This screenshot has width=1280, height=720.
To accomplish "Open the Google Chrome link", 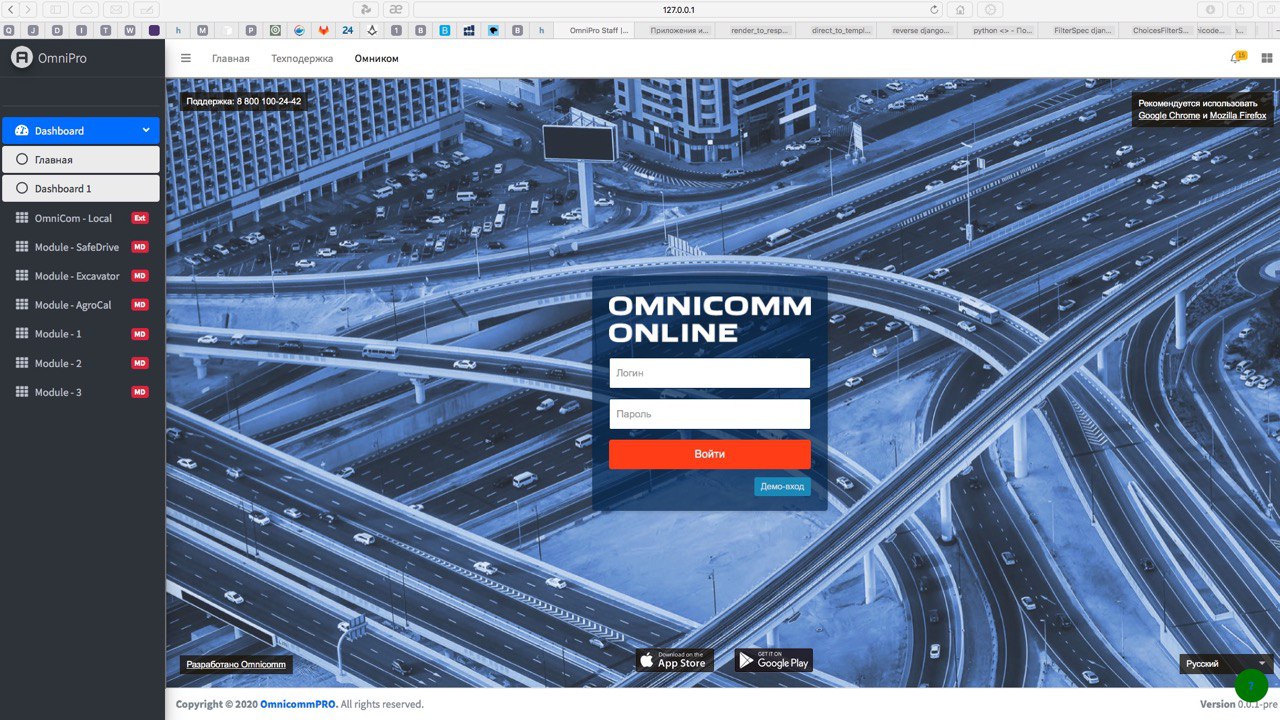I will pos(1169,116).
